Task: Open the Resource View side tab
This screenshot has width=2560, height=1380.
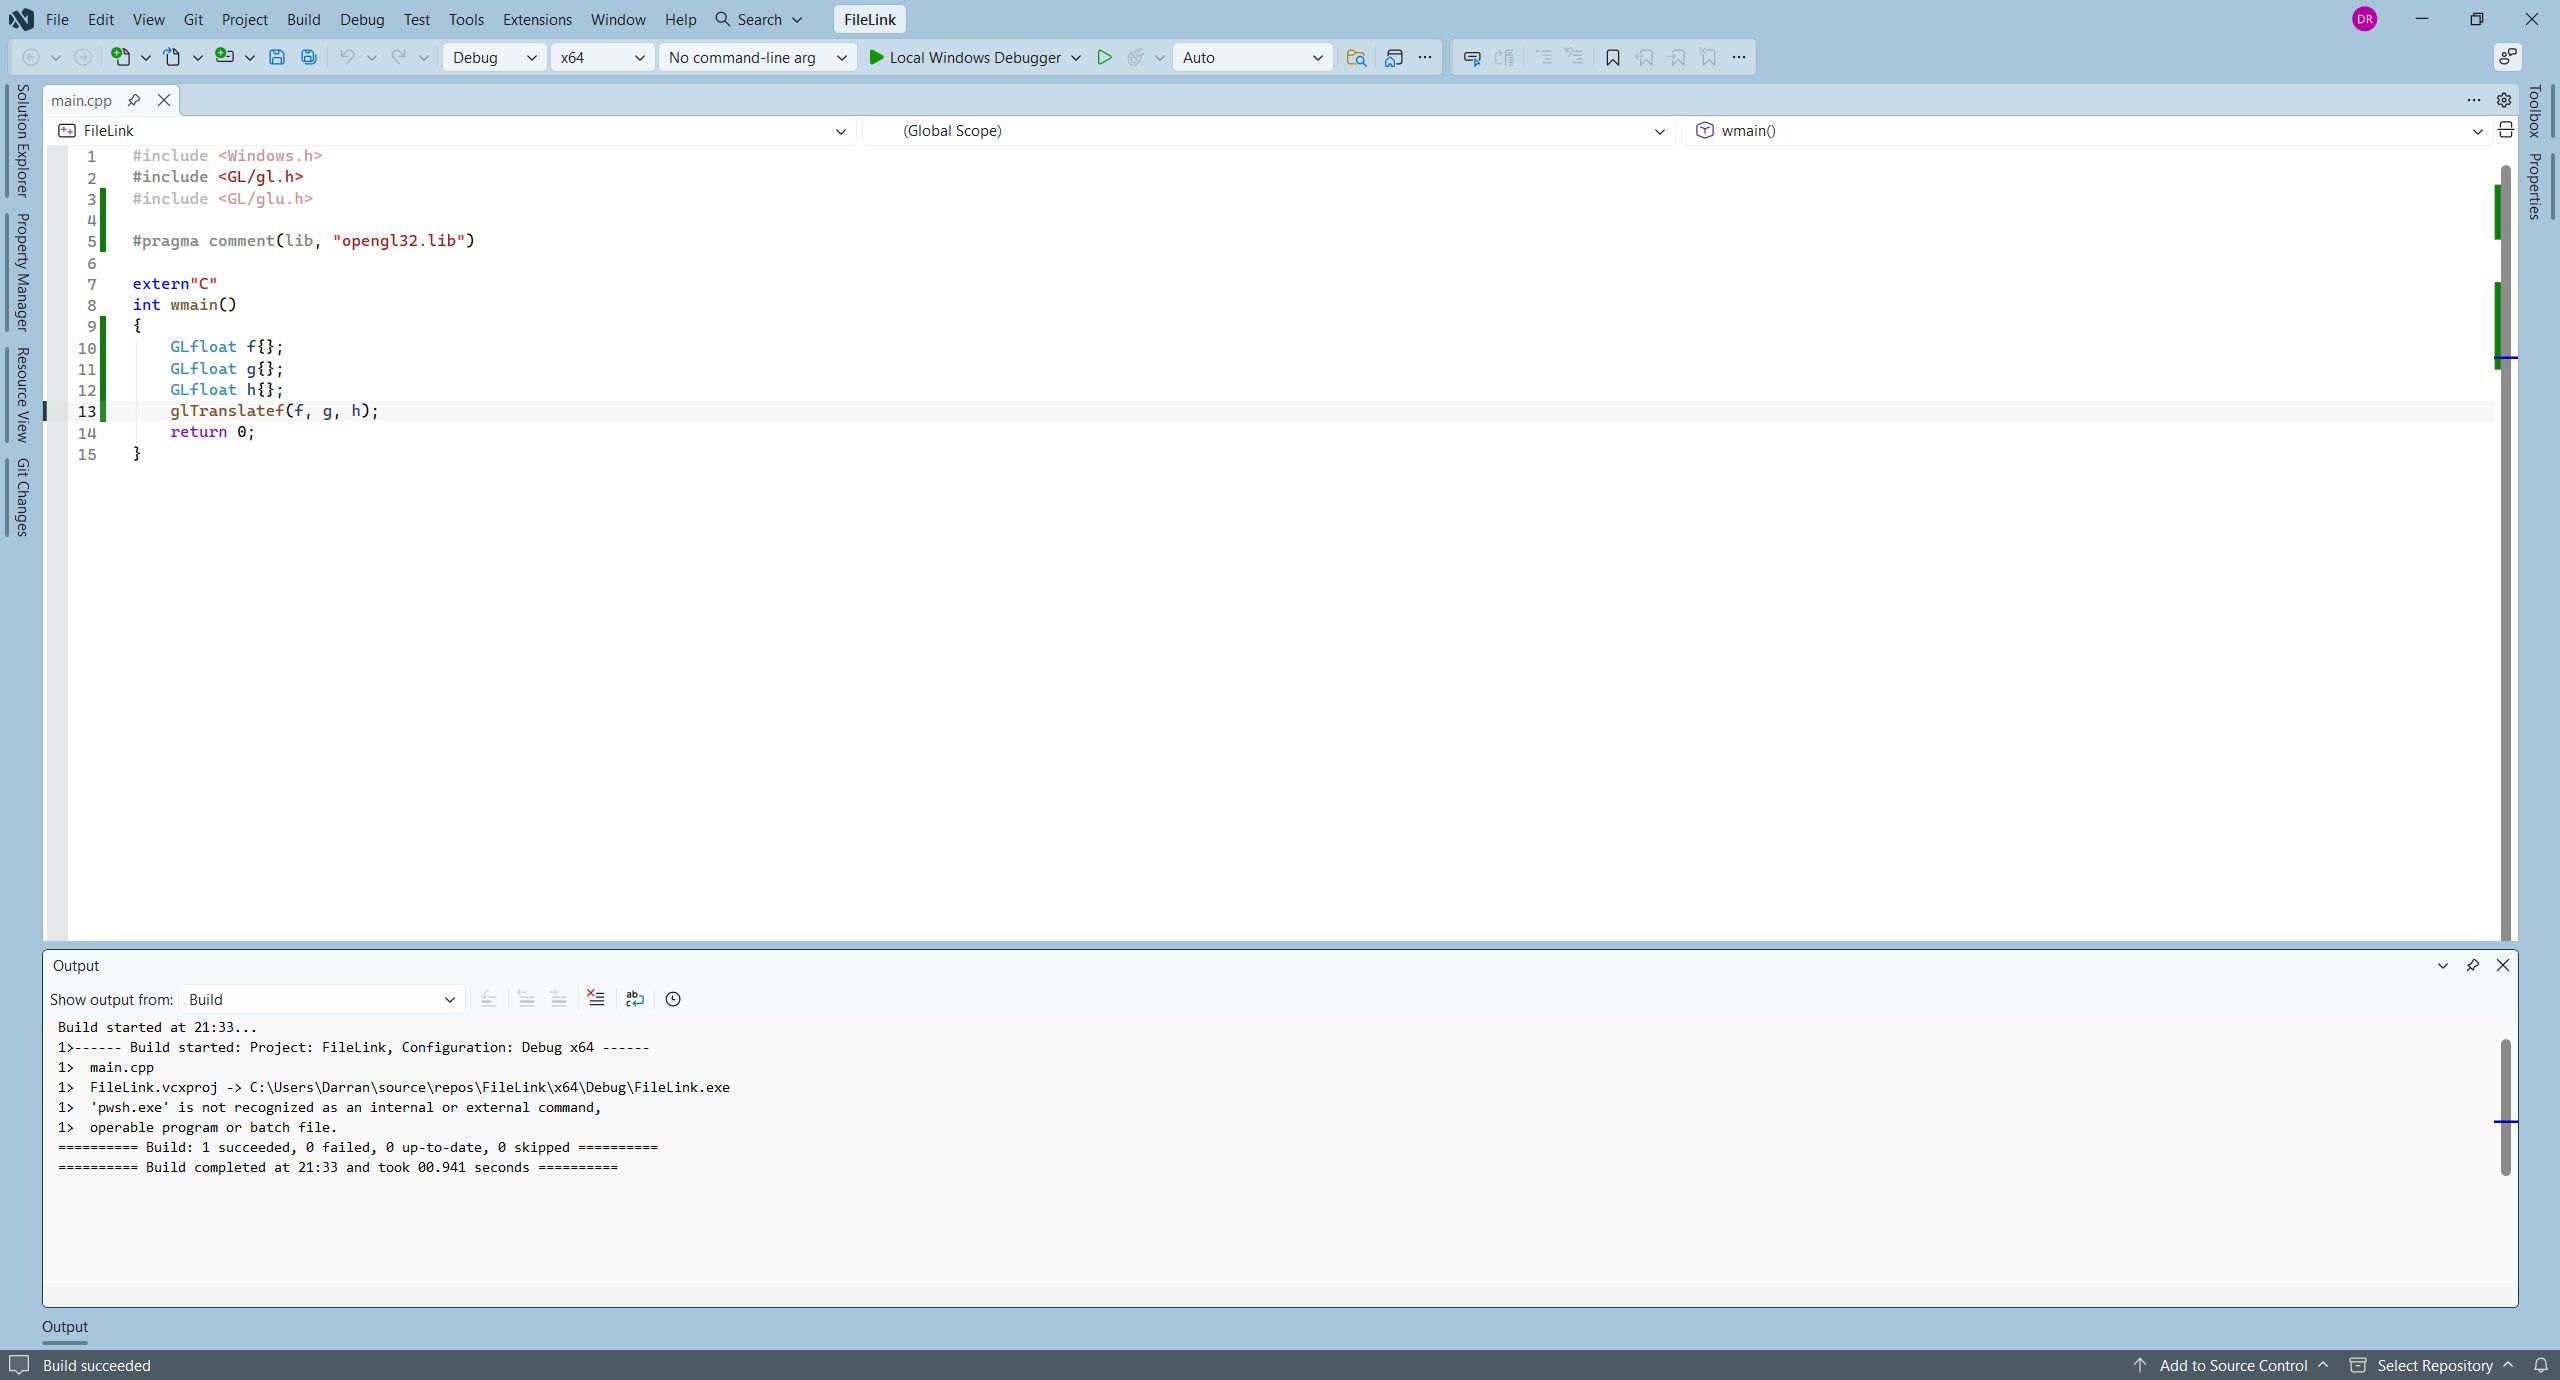Action: [x=22, y=394]
